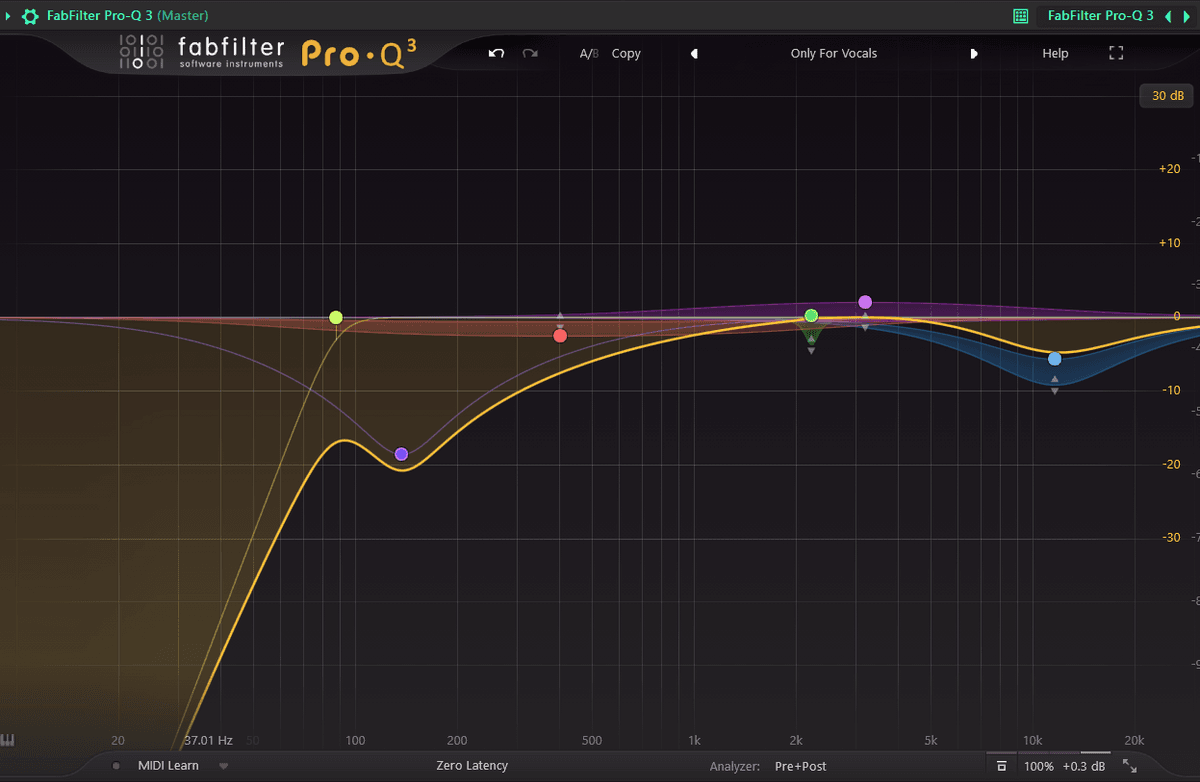Adjust the 100% gain scale value
Screen dimensions: 1200x782
pos(1039,766)
